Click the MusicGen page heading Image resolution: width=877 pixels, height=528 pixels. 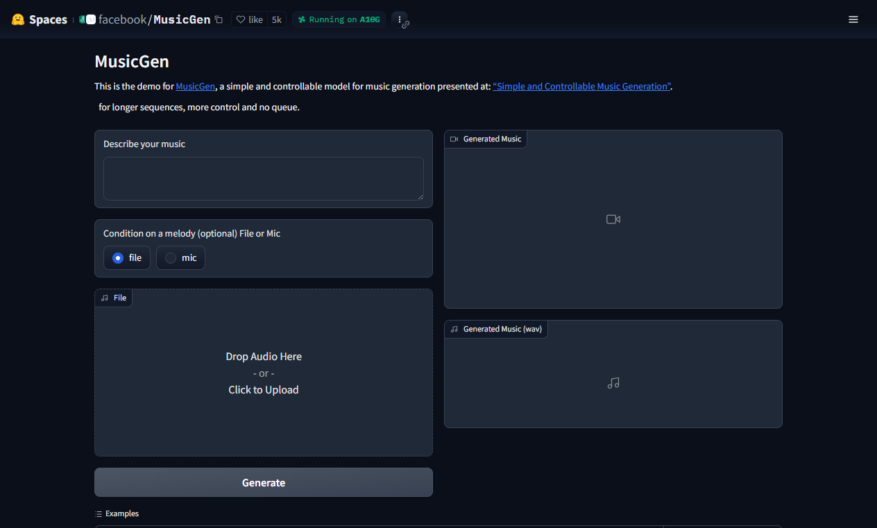click(x=131, y=62)
